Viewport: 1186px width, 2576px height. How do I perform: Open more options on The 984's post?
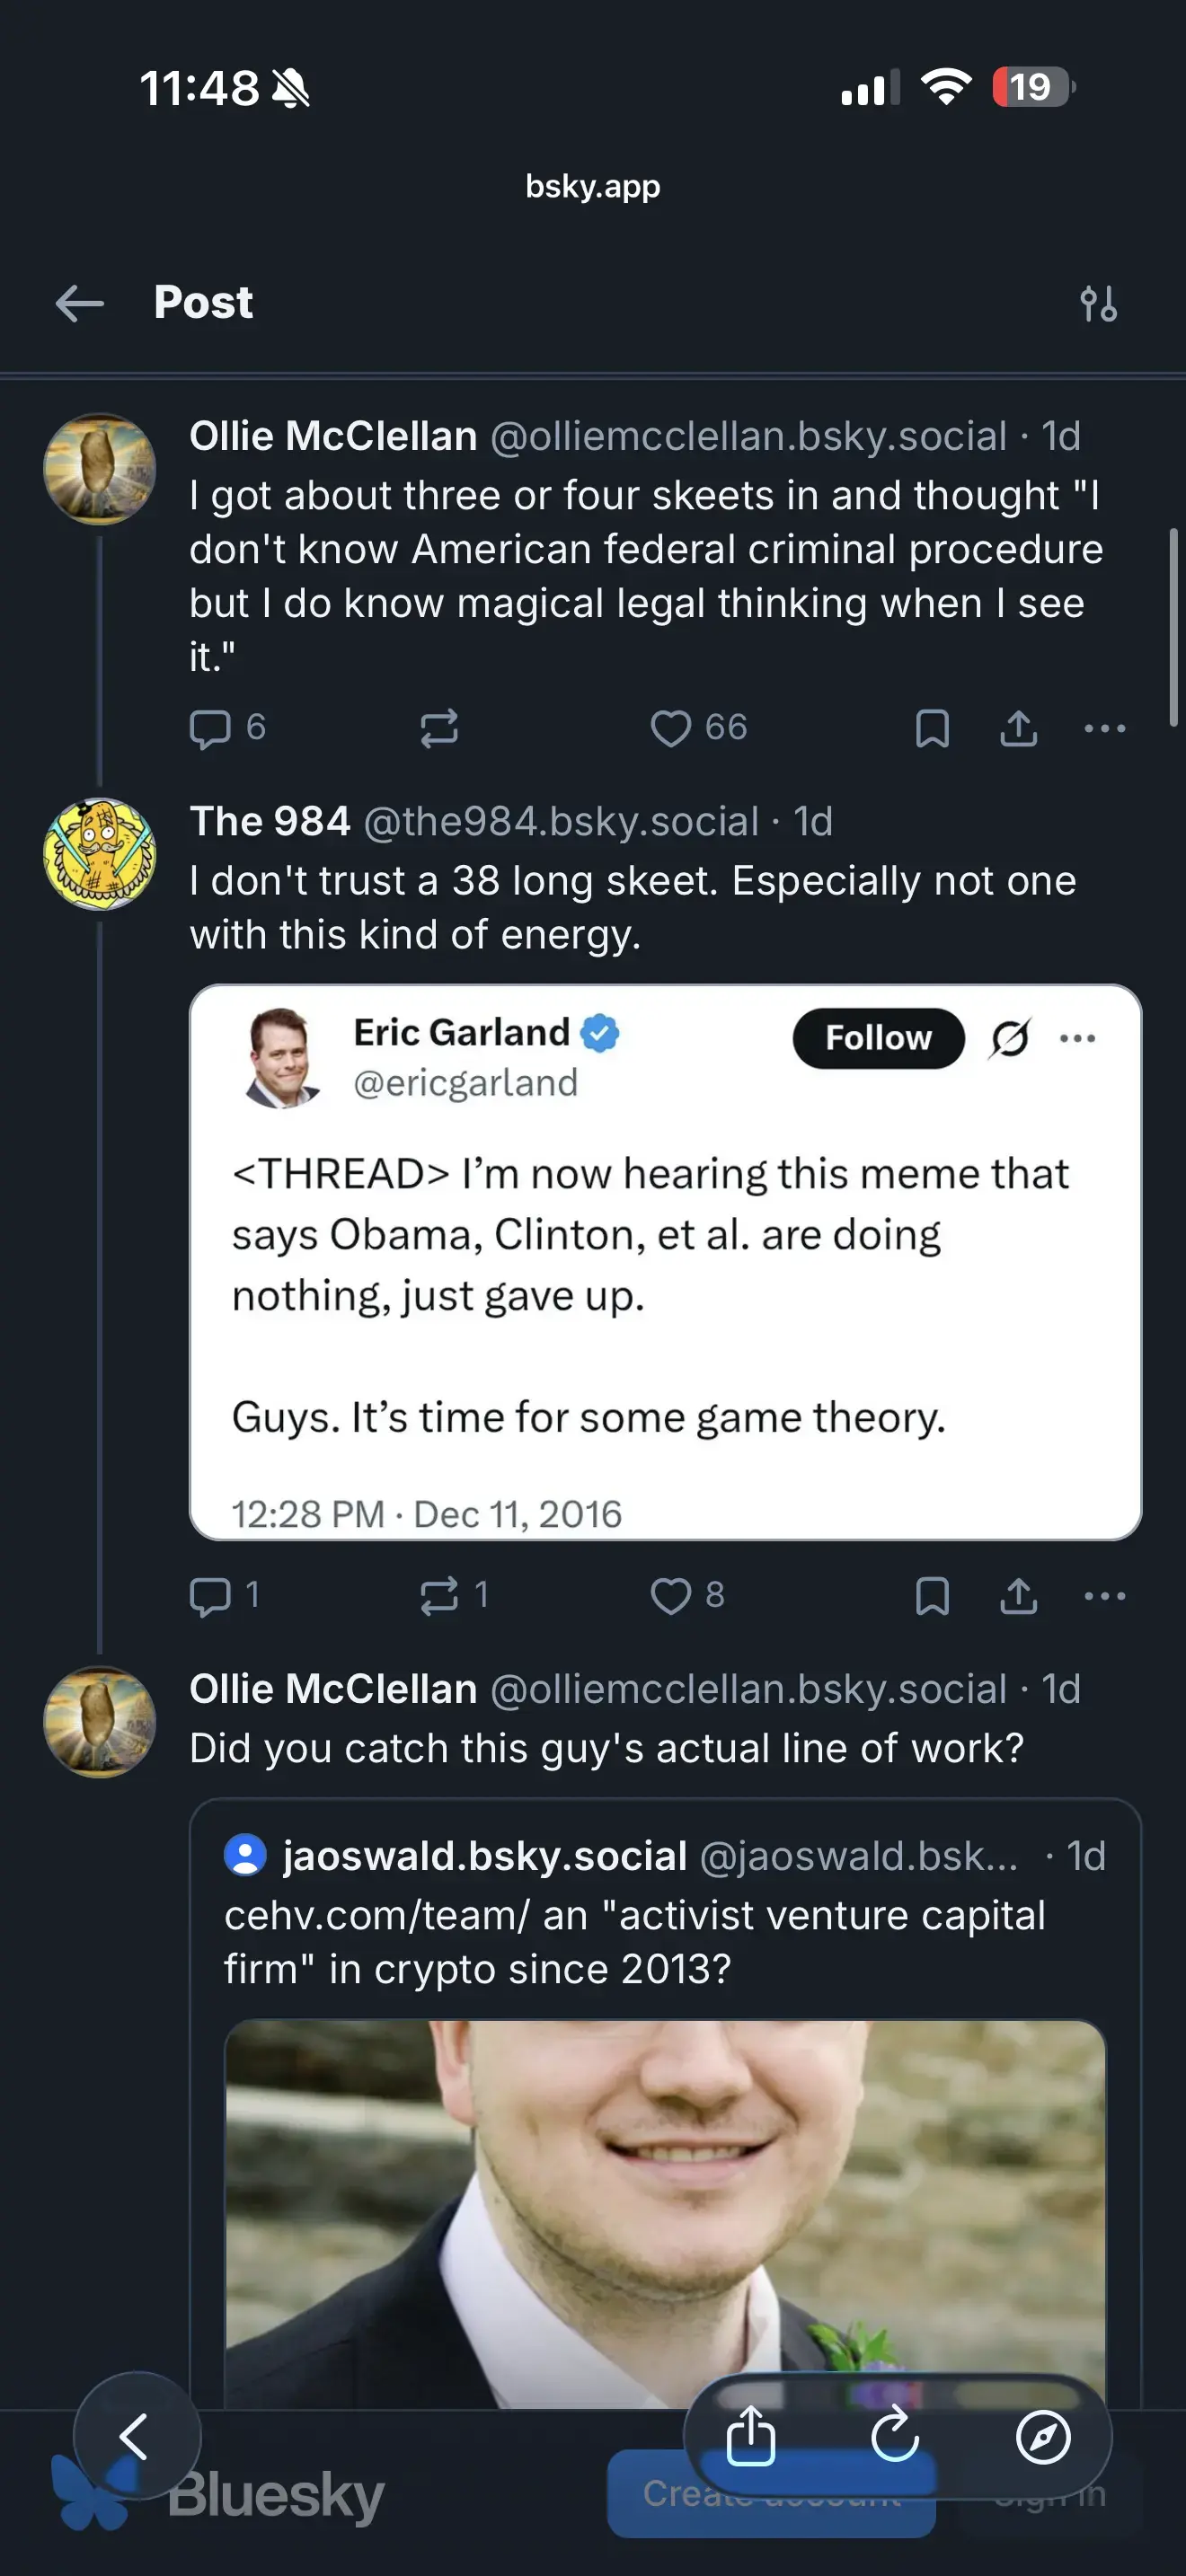(1104, 1595)
